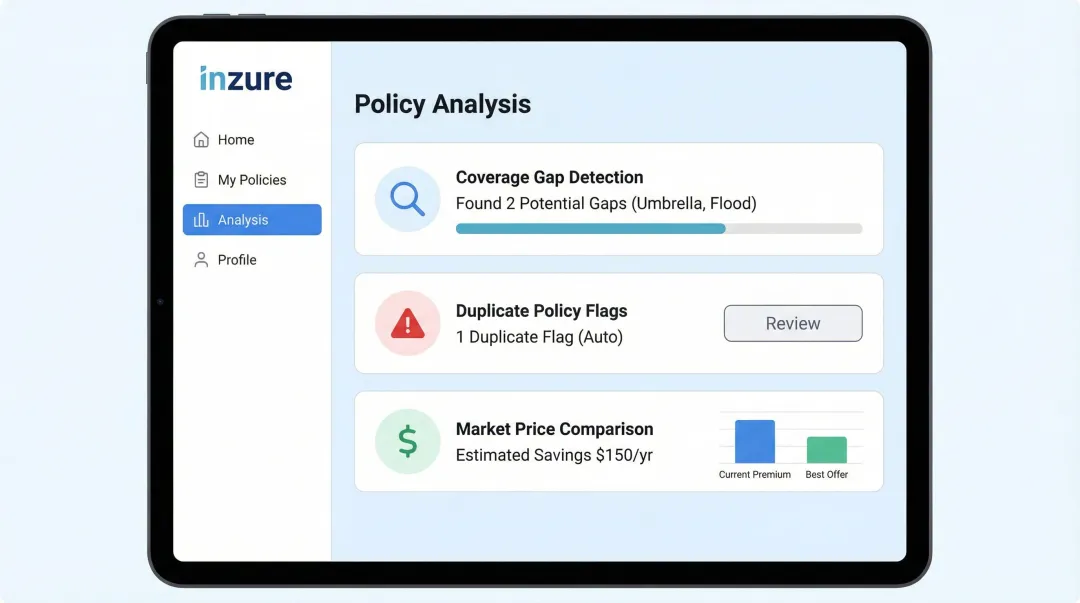Click the Estimated Savings $150/yr text
1080x603 pixels.
pyautogui.click(x=555, y=455)
